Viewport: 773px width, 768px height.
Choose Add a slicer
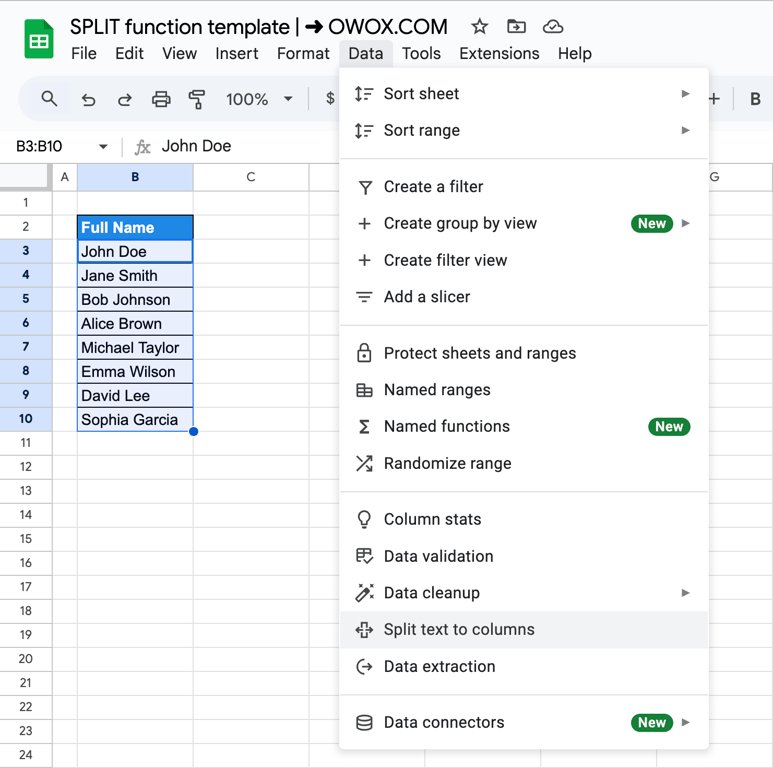pos(524,297)
